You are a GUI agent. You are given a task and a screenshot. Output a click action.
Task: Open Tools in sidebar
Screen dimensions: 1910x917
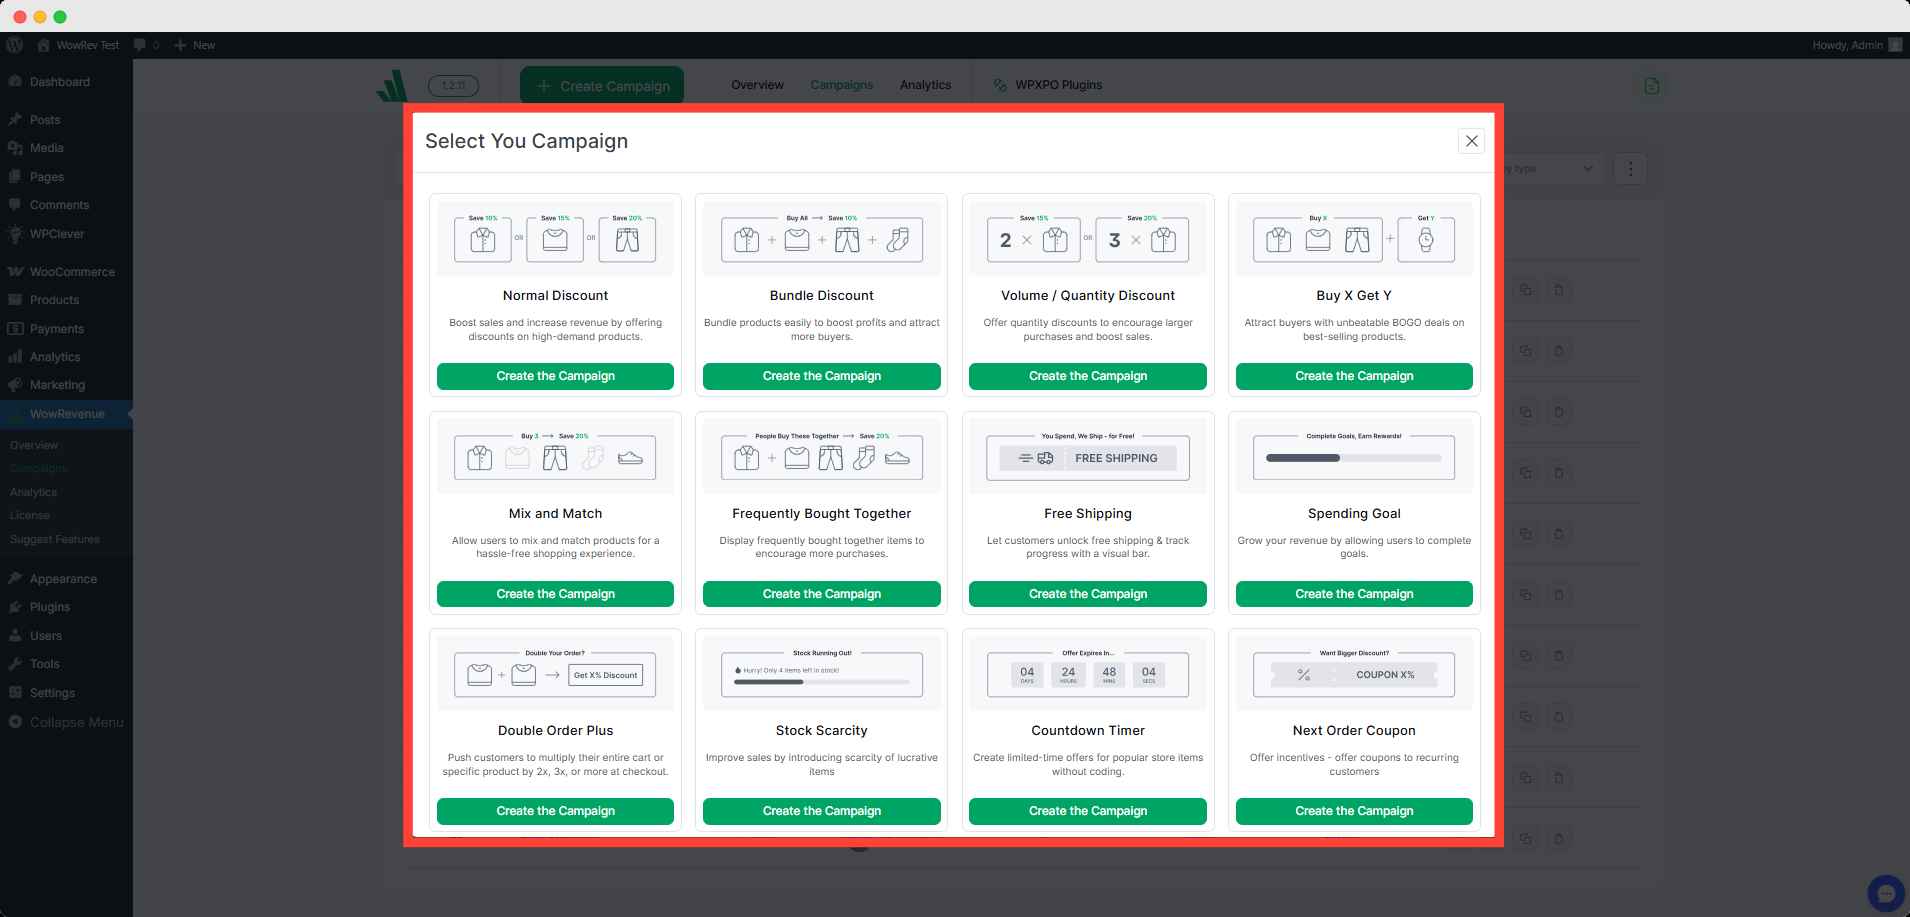(66, 664)
